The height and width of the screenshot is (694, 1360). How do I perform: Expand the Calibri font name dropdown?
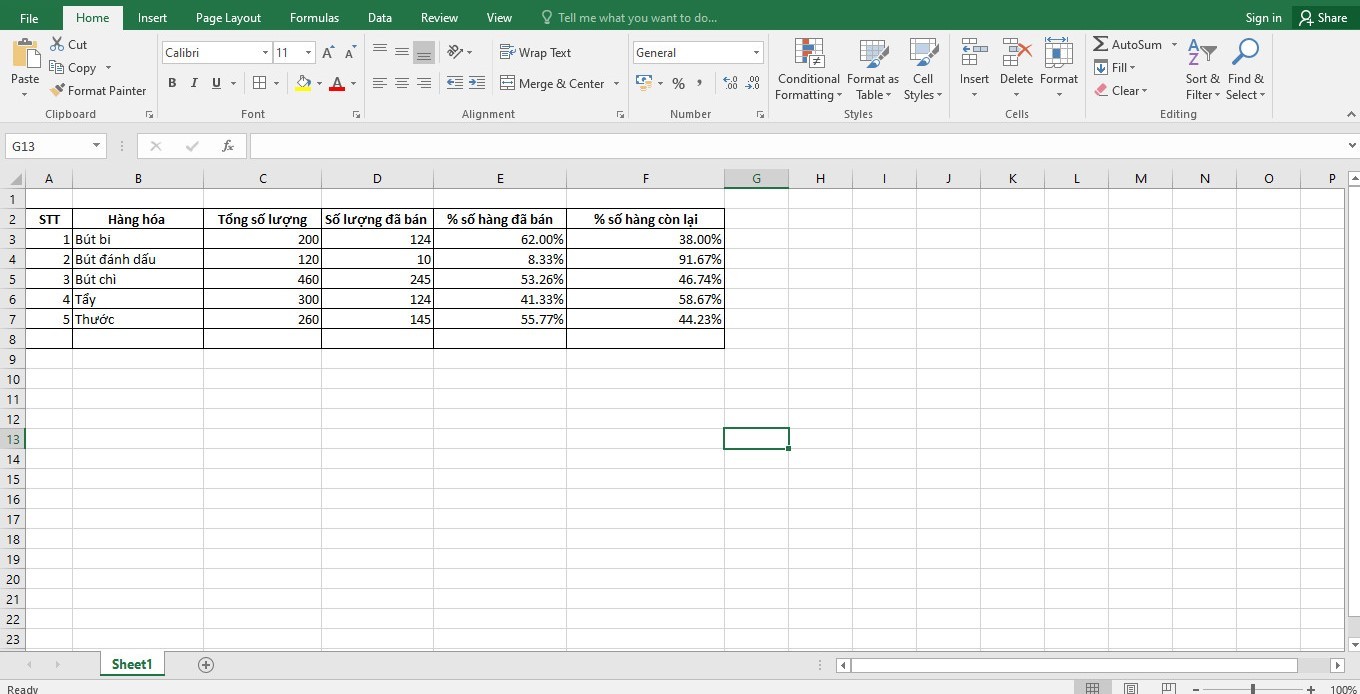pos(265,53)
